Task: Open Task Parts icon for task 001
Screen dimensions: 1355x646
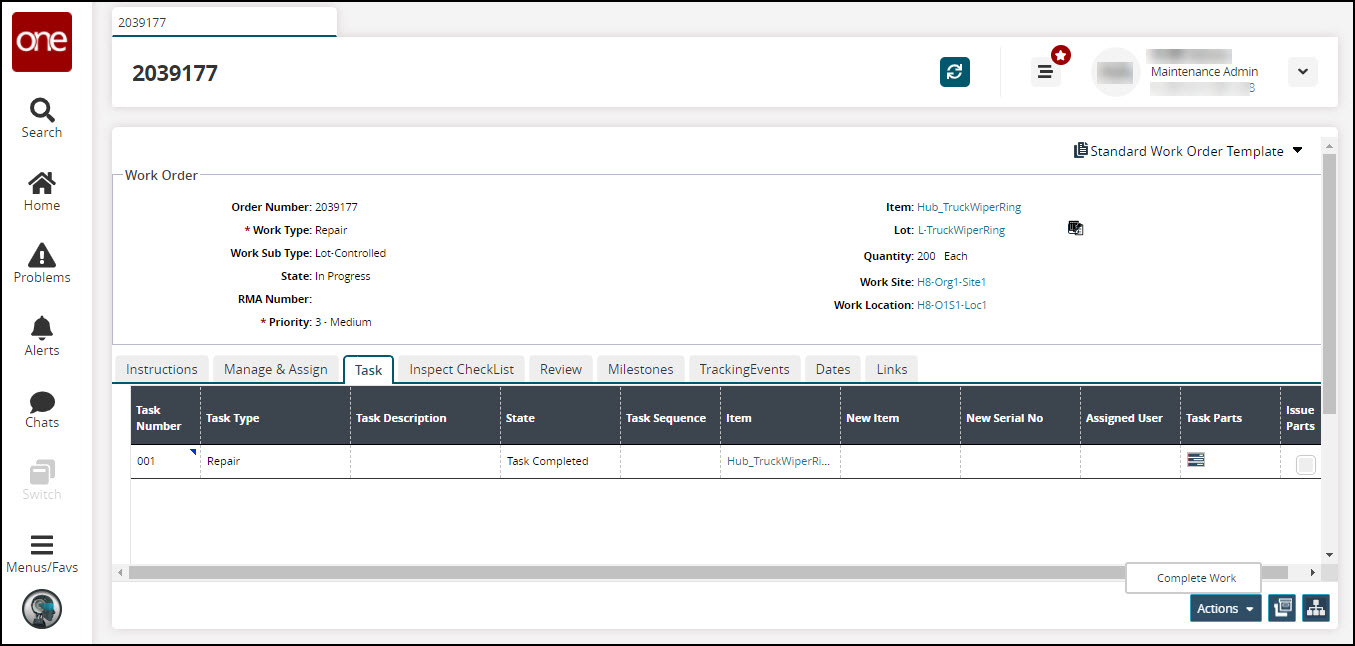Action: point(1195,460)
